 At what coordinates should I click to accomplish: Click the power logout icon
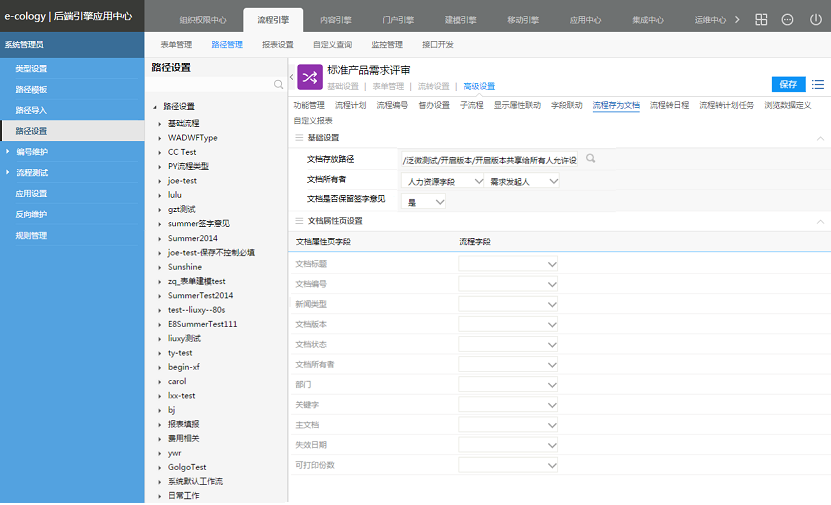(816, 20)
